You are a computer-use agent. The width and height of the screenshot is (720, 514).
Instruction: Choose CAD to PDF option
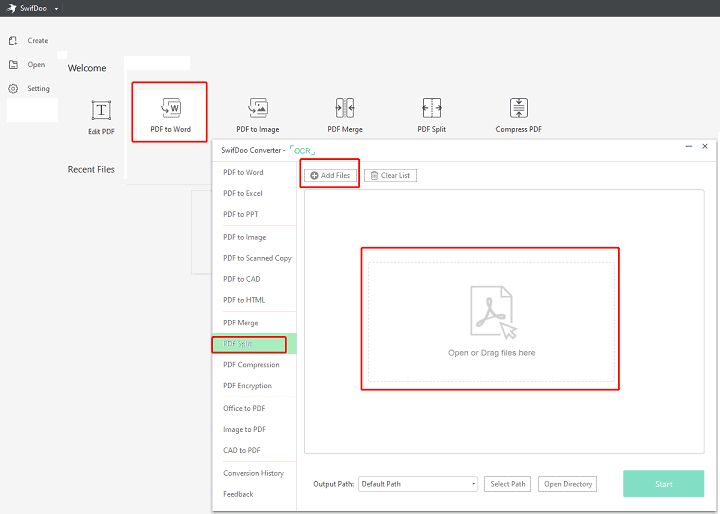click(x=242, y=450)
